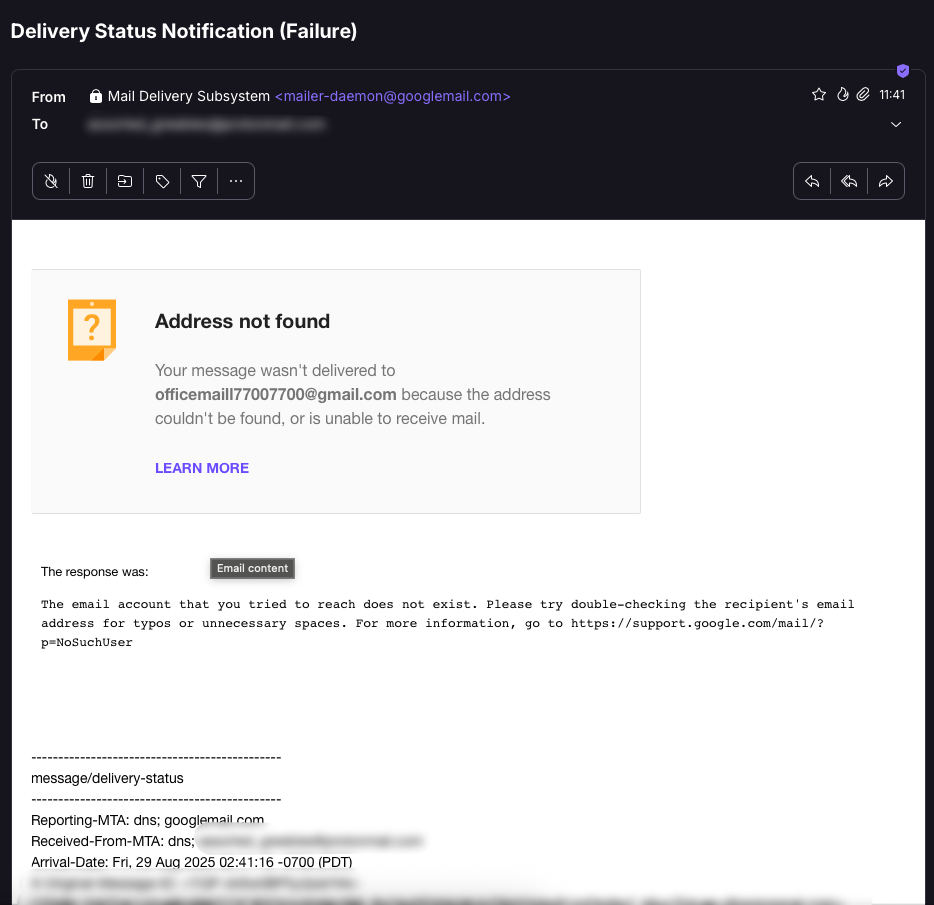Star this message
This screenshot has height=905, width=934.
819,95
